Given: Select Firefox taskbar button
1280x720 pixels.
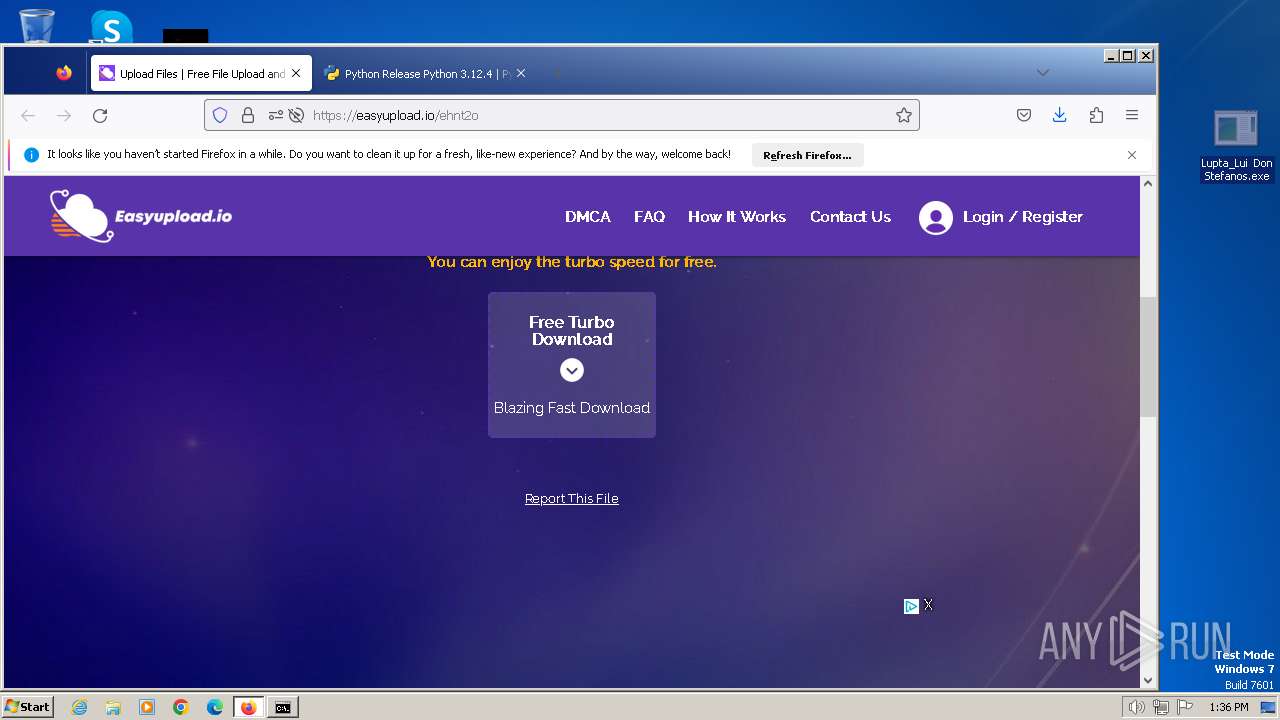Looking at the screenshot, I should [249, 707].
